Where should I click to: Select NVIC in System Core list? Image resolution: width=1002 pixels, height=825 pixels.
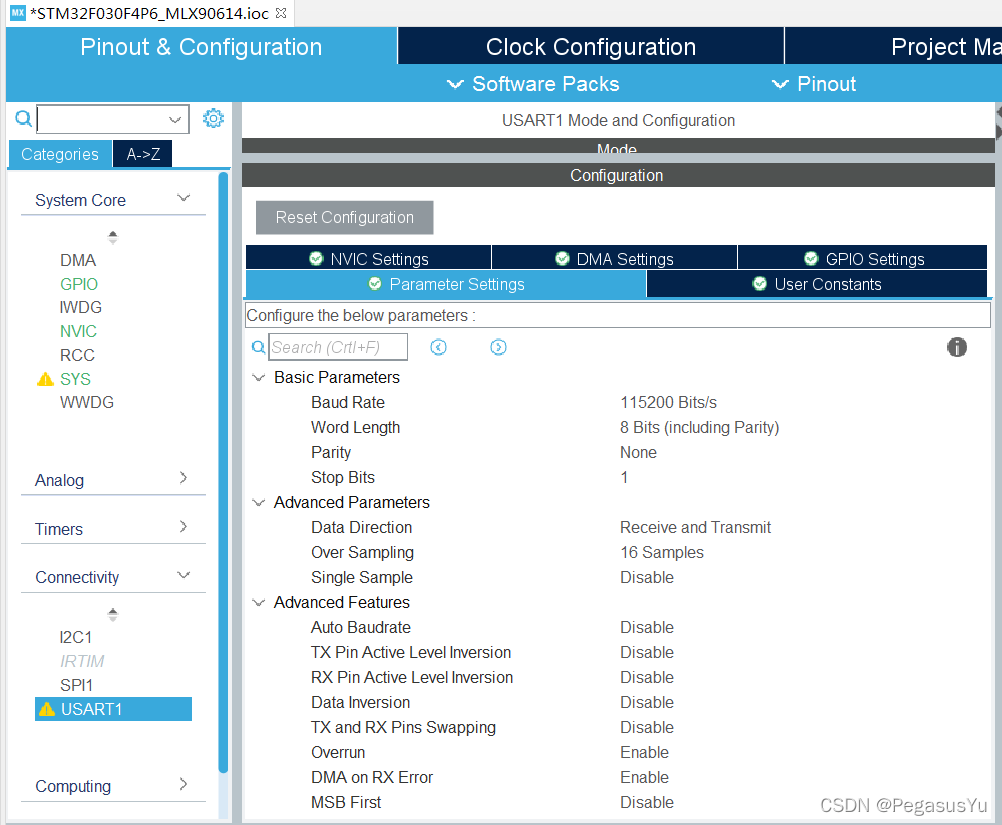[79, 331]
